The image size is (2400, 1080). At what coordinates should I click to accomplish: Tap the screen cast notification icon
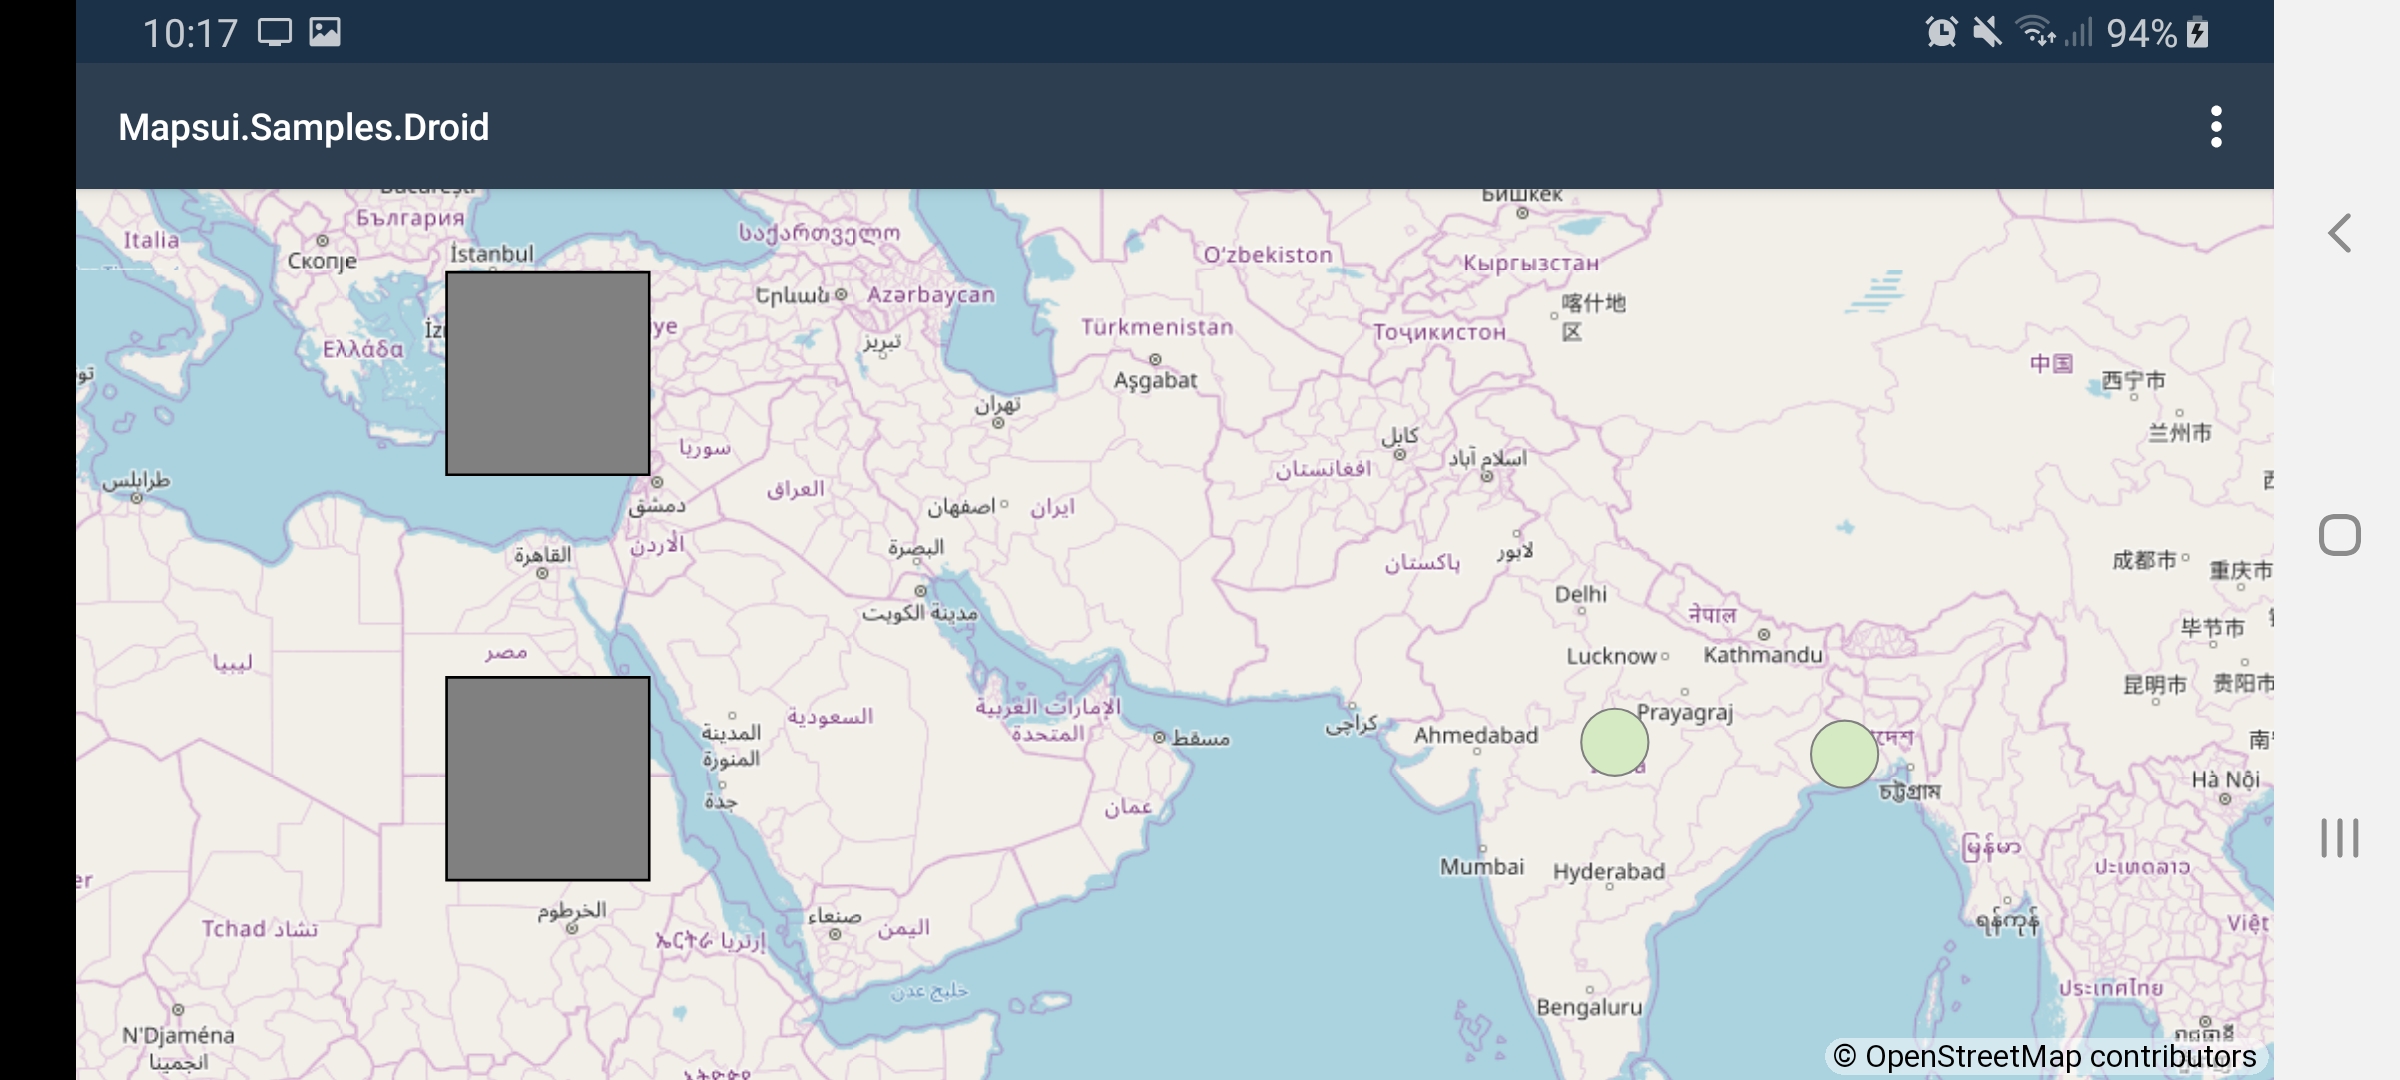[x=275, y=32]
